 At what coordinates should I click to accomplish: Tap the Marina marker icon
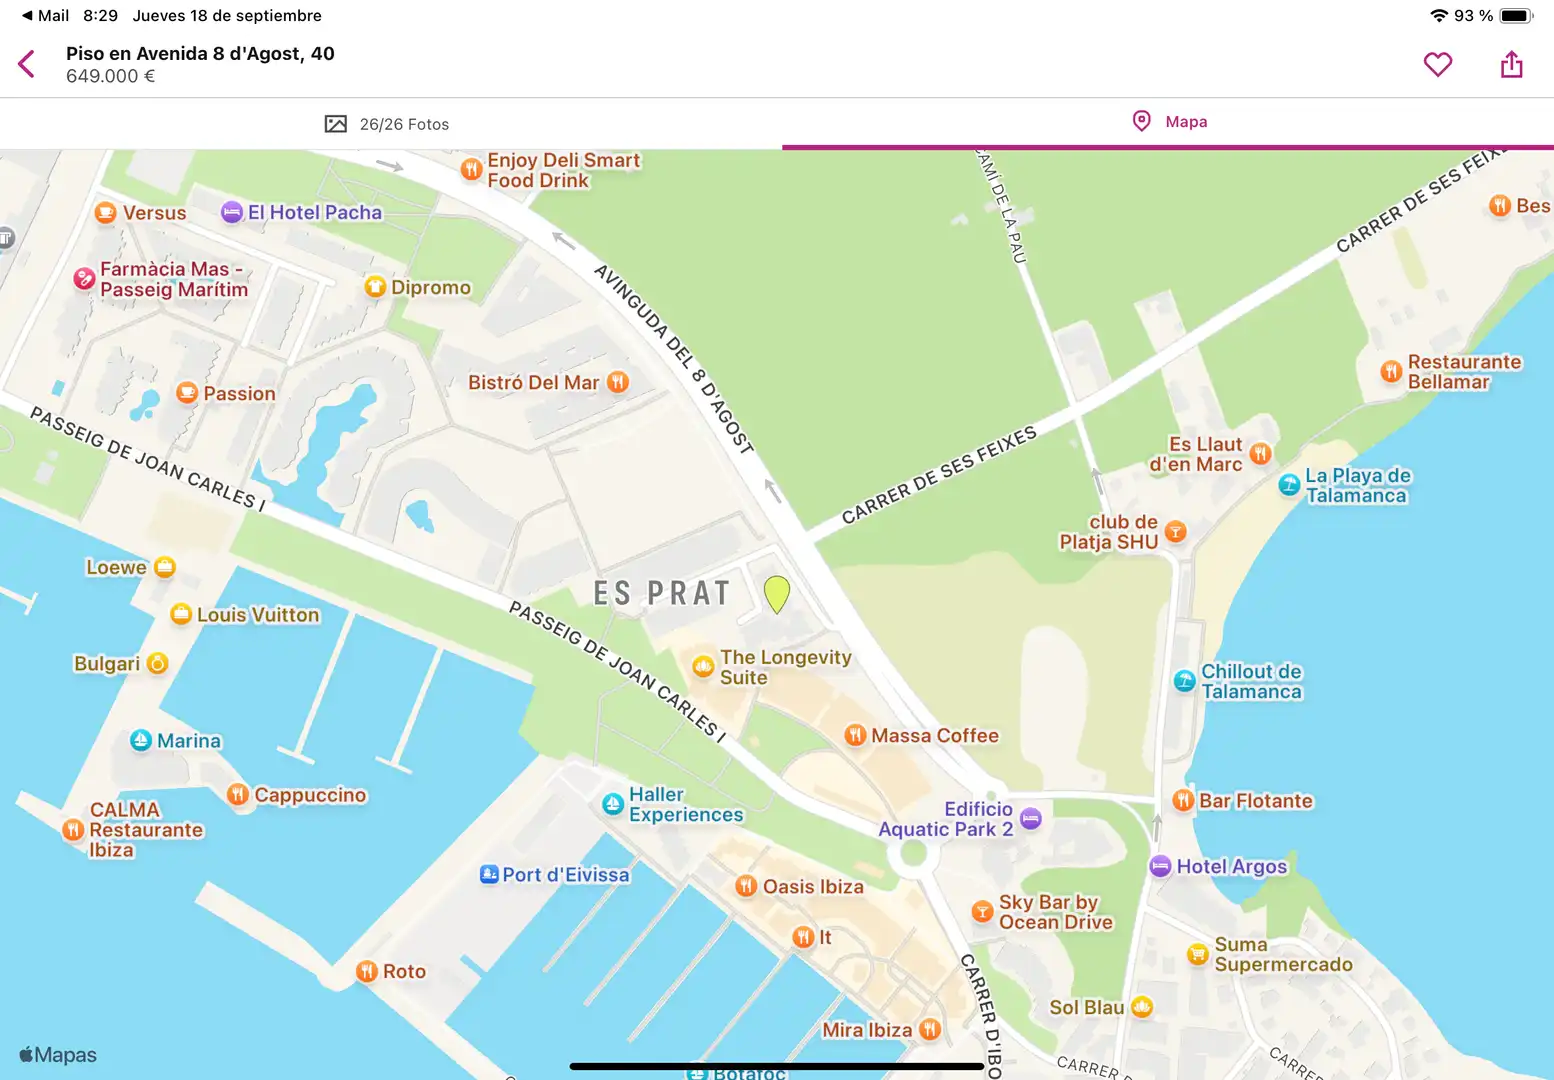tap(141, 741)
